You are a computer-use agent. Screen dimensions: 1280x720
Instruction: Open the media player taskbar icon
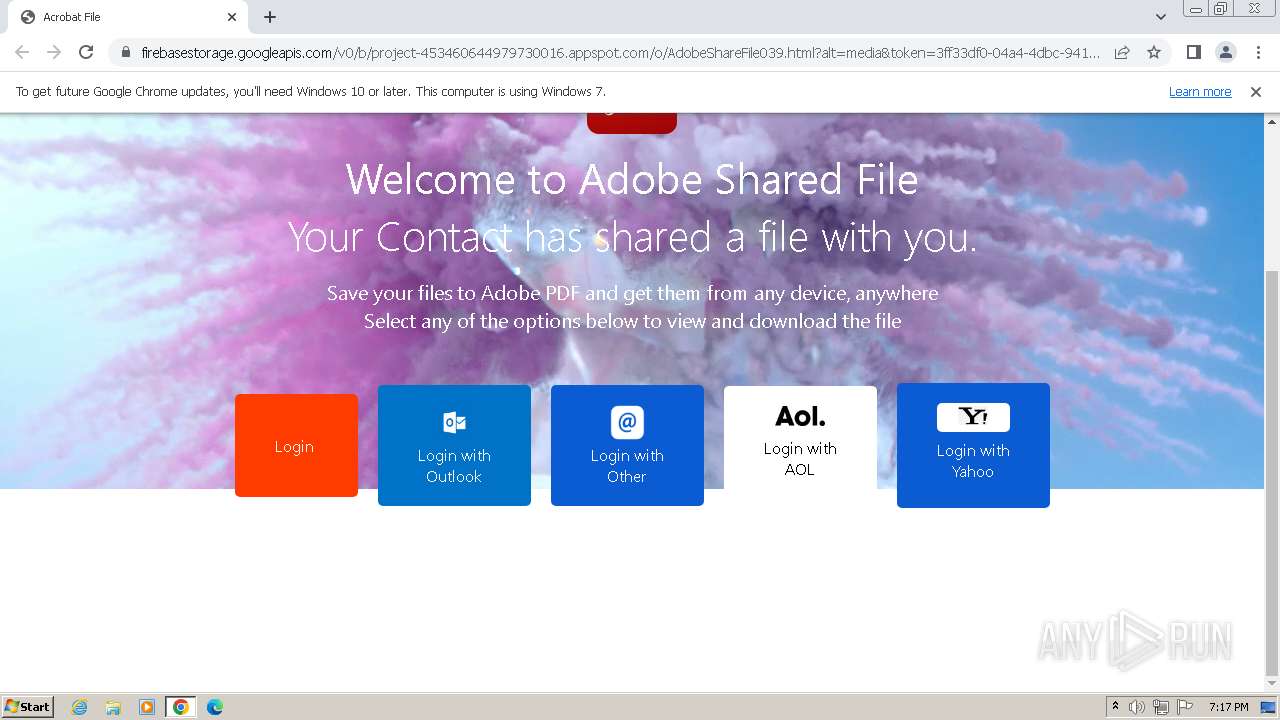click(x=147, y=707)
